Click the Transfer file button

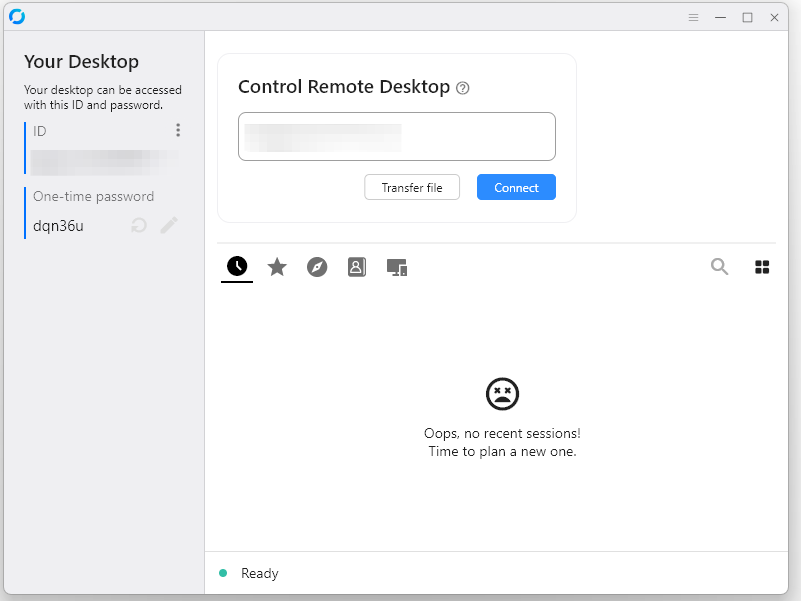pos(411,187)
